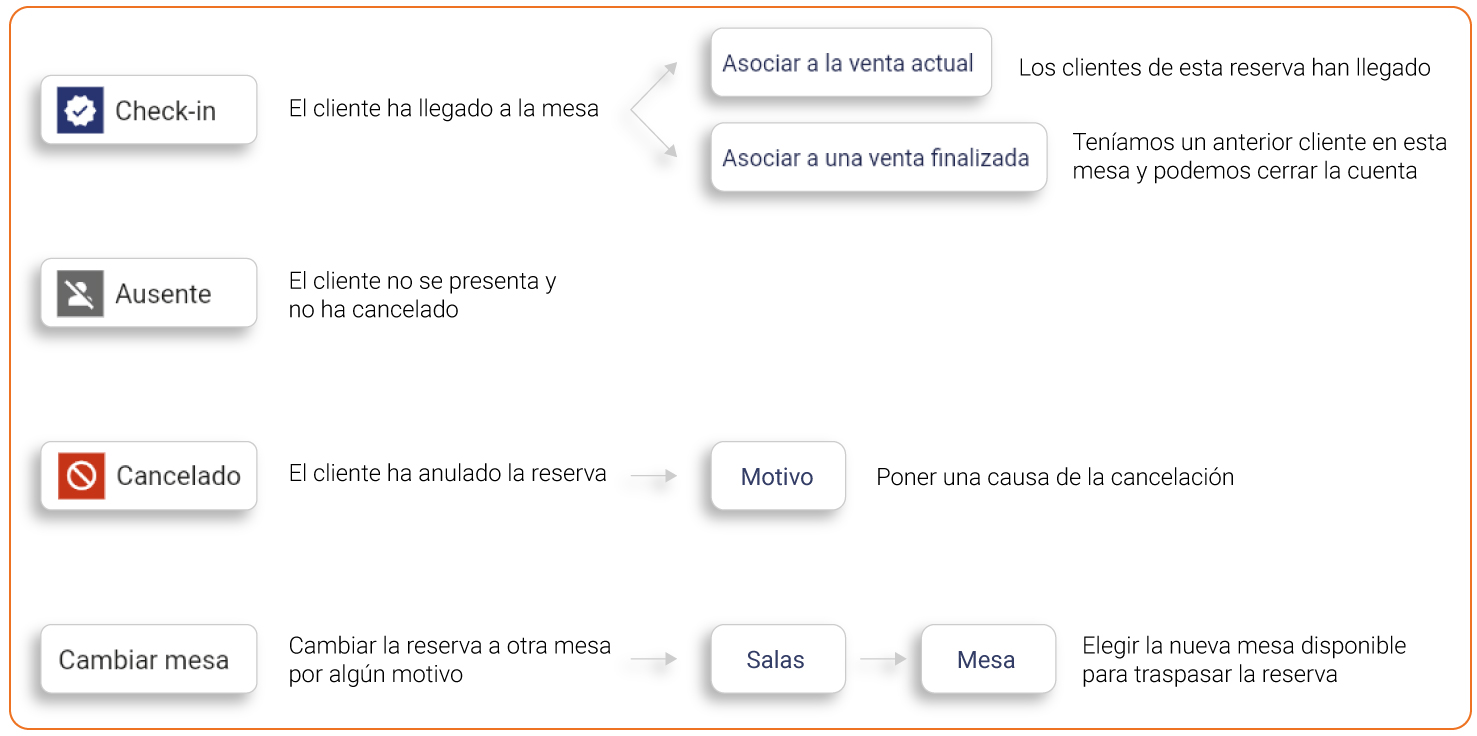Image resolution: width=1477 pixels, height=736 pixels.
Task: Open the Salas selector
Action: point(777,659)
